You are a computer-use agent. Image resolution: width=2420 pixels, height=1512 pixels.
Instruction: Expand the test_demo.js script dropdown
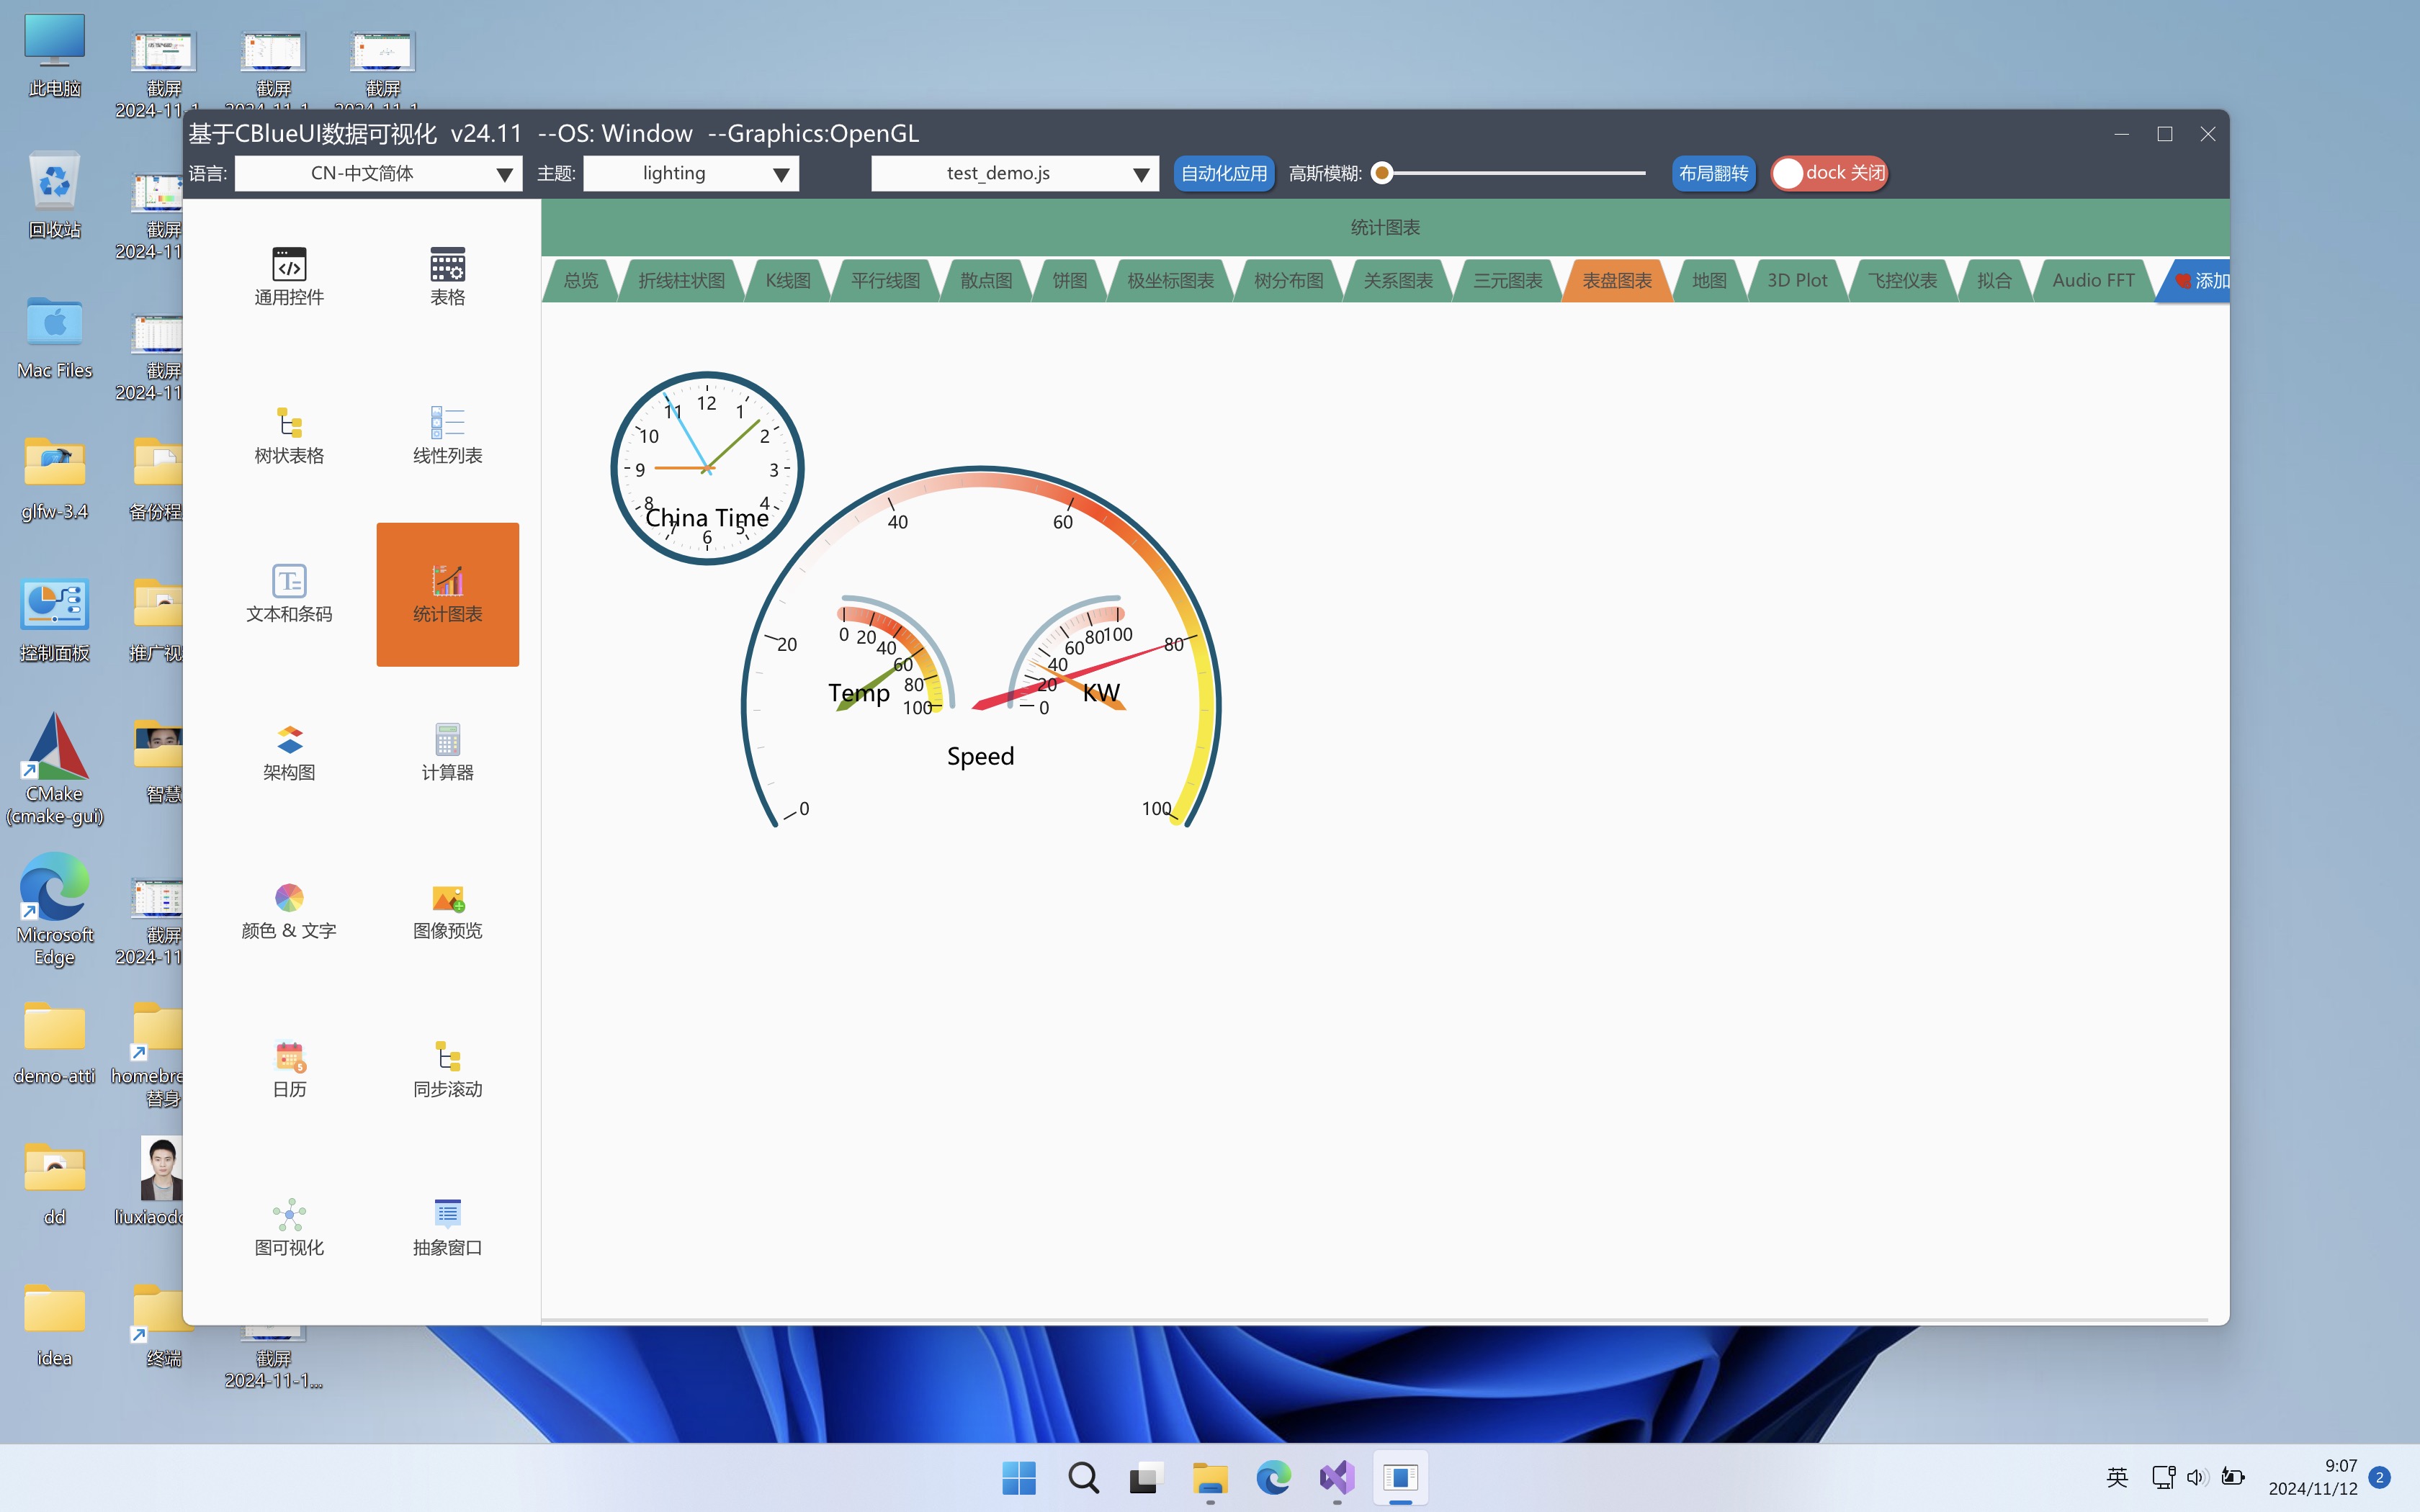point(1014,173)
